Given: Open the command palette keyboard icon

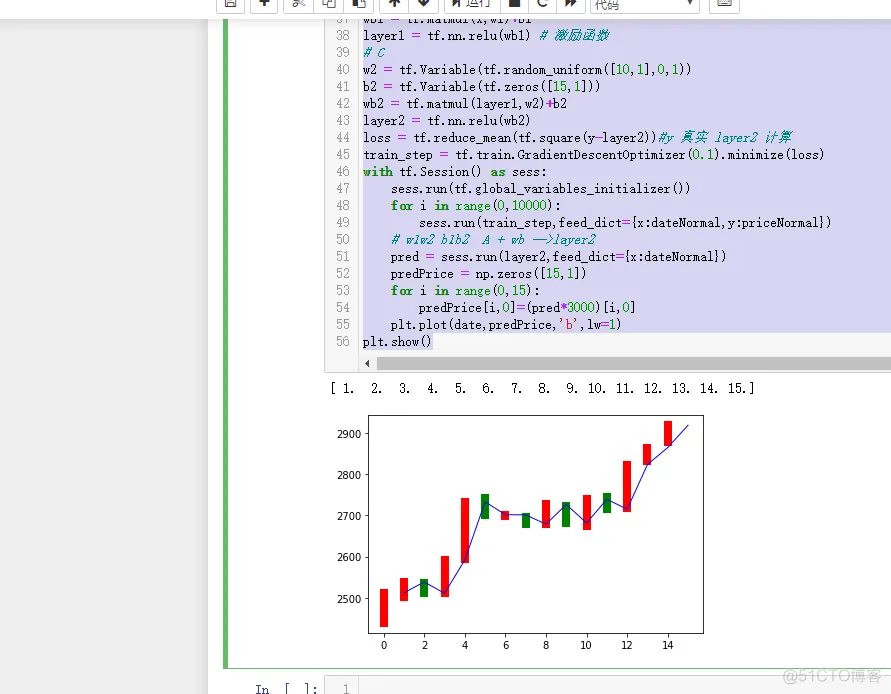Looking at the screenshot, I should (x=724, y=4).
